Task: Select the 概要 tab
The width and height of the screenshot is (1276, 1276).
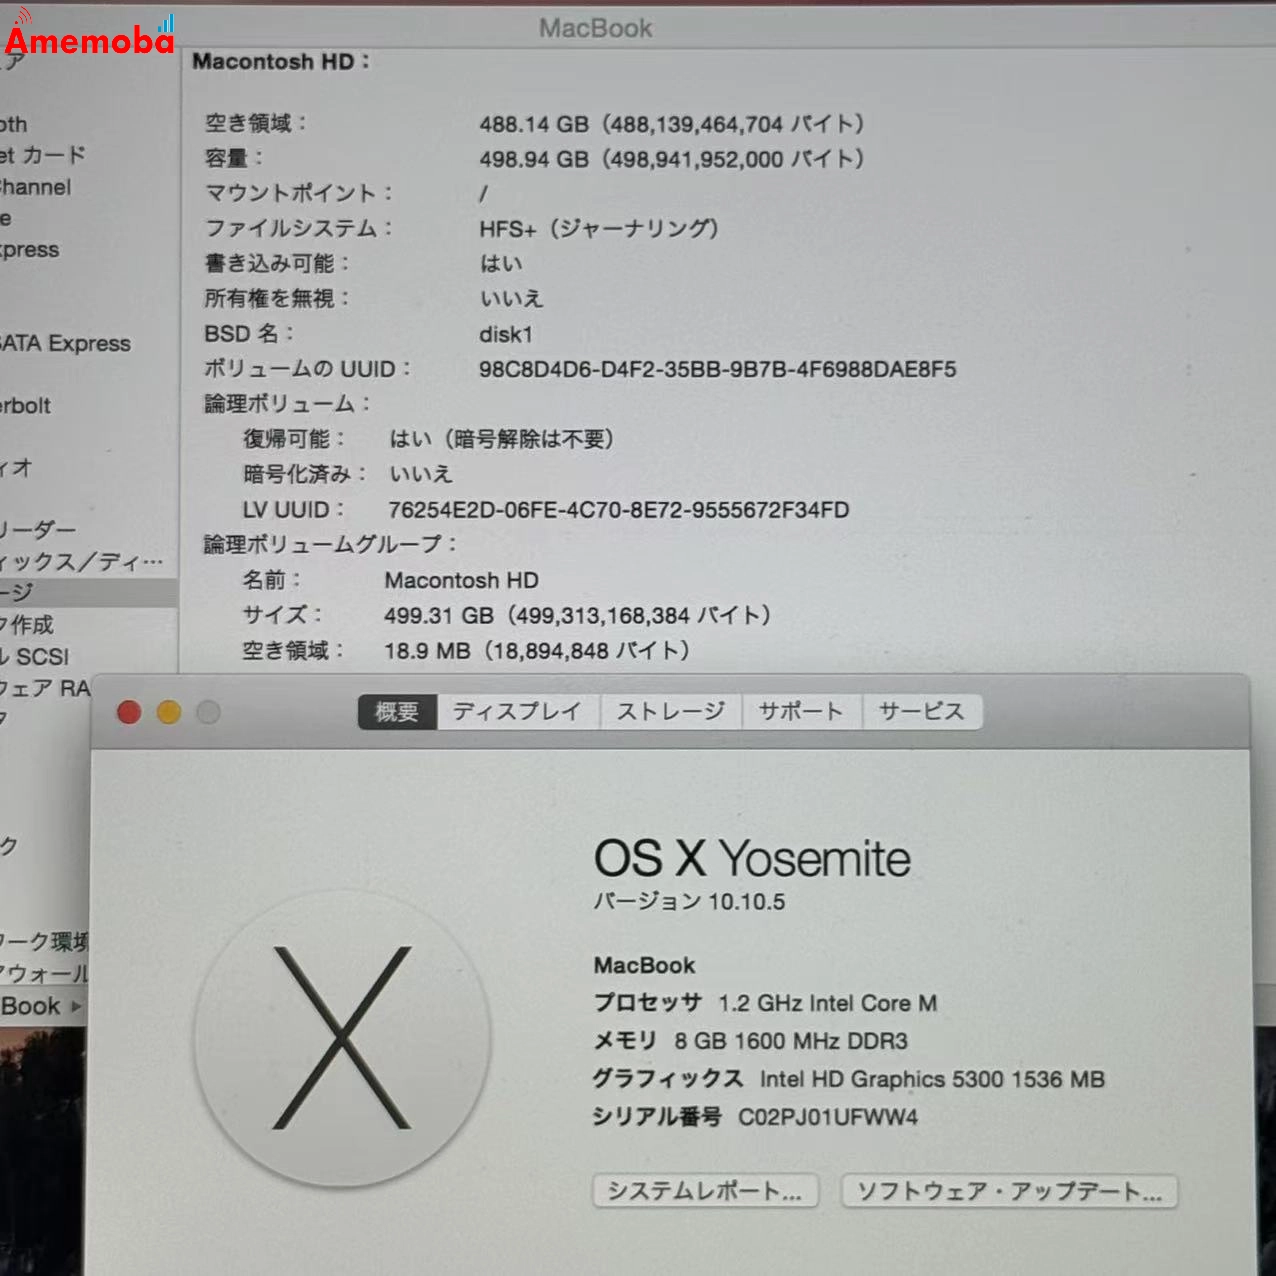Action: 396,710
